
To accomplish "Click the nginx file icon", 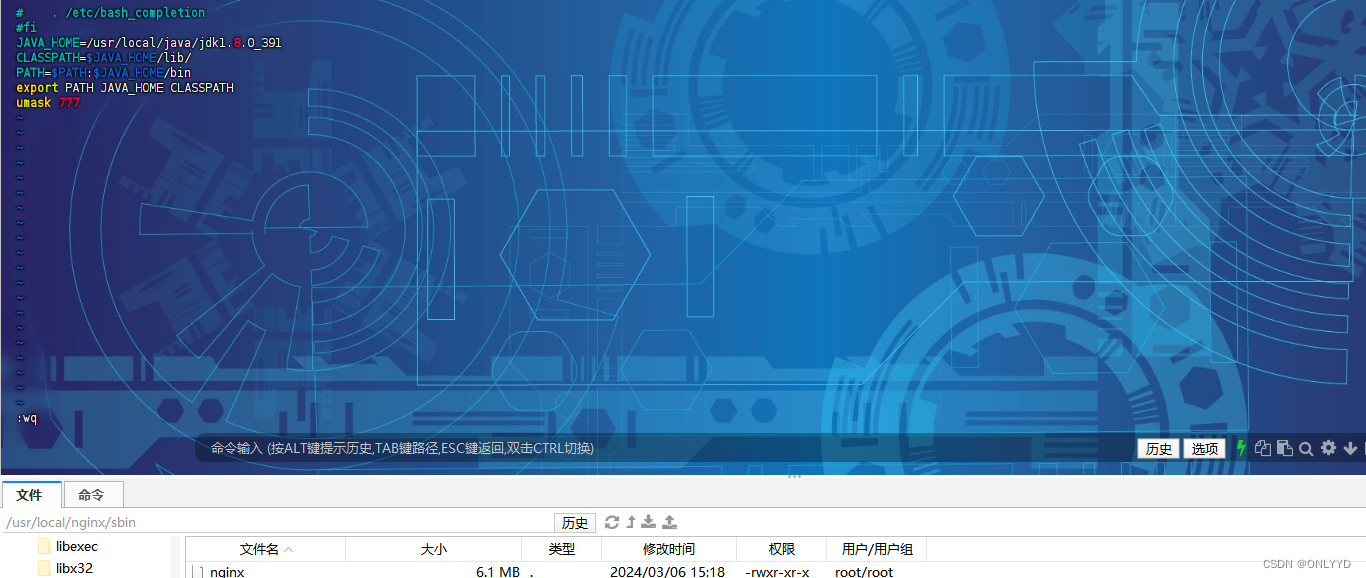I will click(x=198, y=572).
